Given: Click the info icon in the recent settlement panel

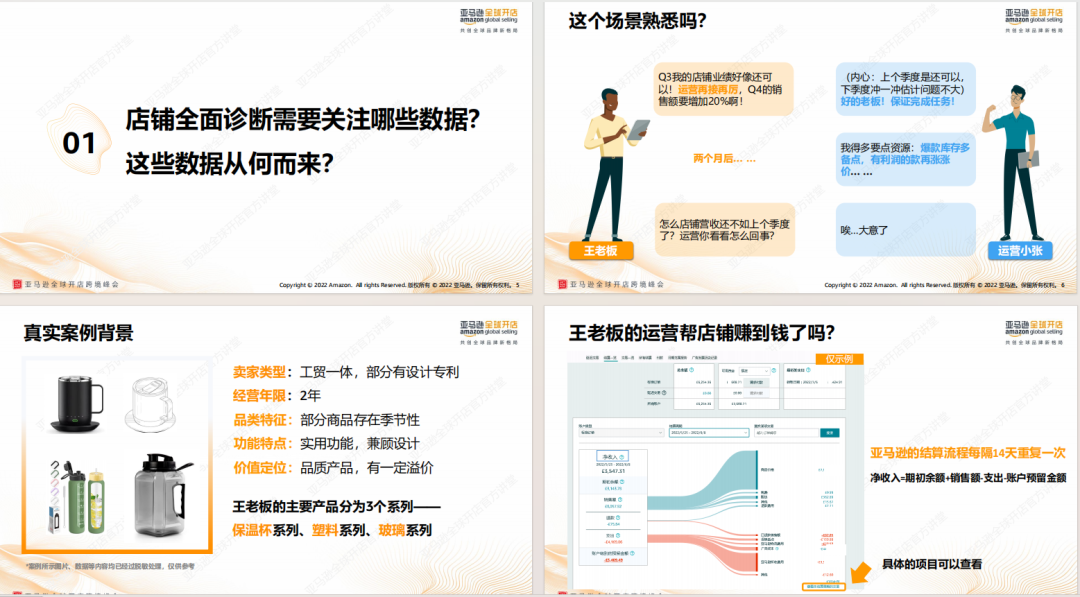Looking at the screenshot, I should click(x=810, y=369).
